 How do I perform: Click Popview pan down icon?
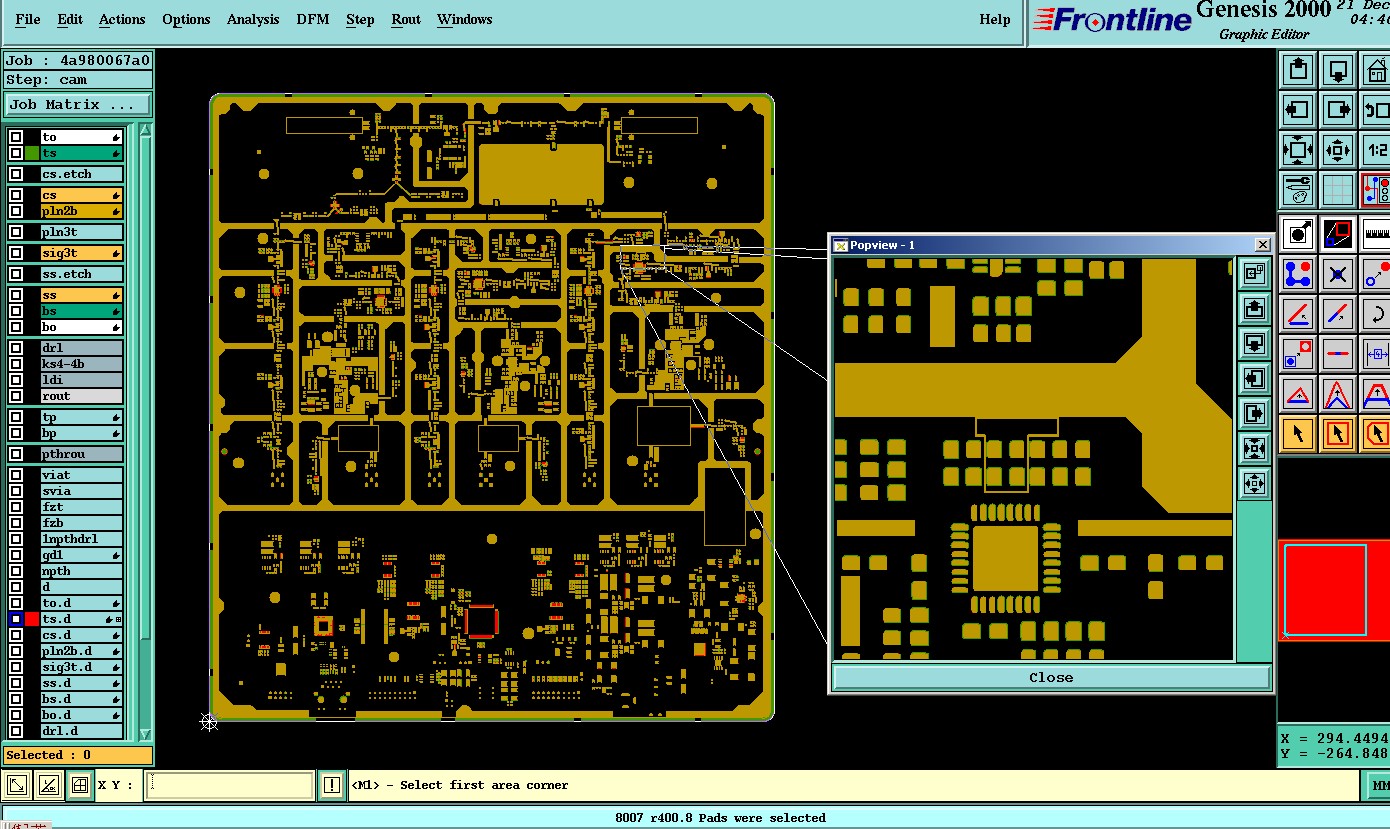[1254, 344]
